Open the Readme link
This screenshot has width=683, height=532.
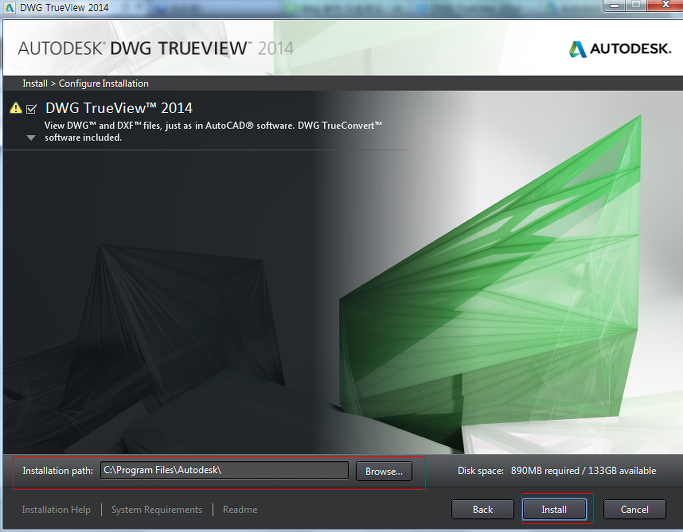(240, 509)
